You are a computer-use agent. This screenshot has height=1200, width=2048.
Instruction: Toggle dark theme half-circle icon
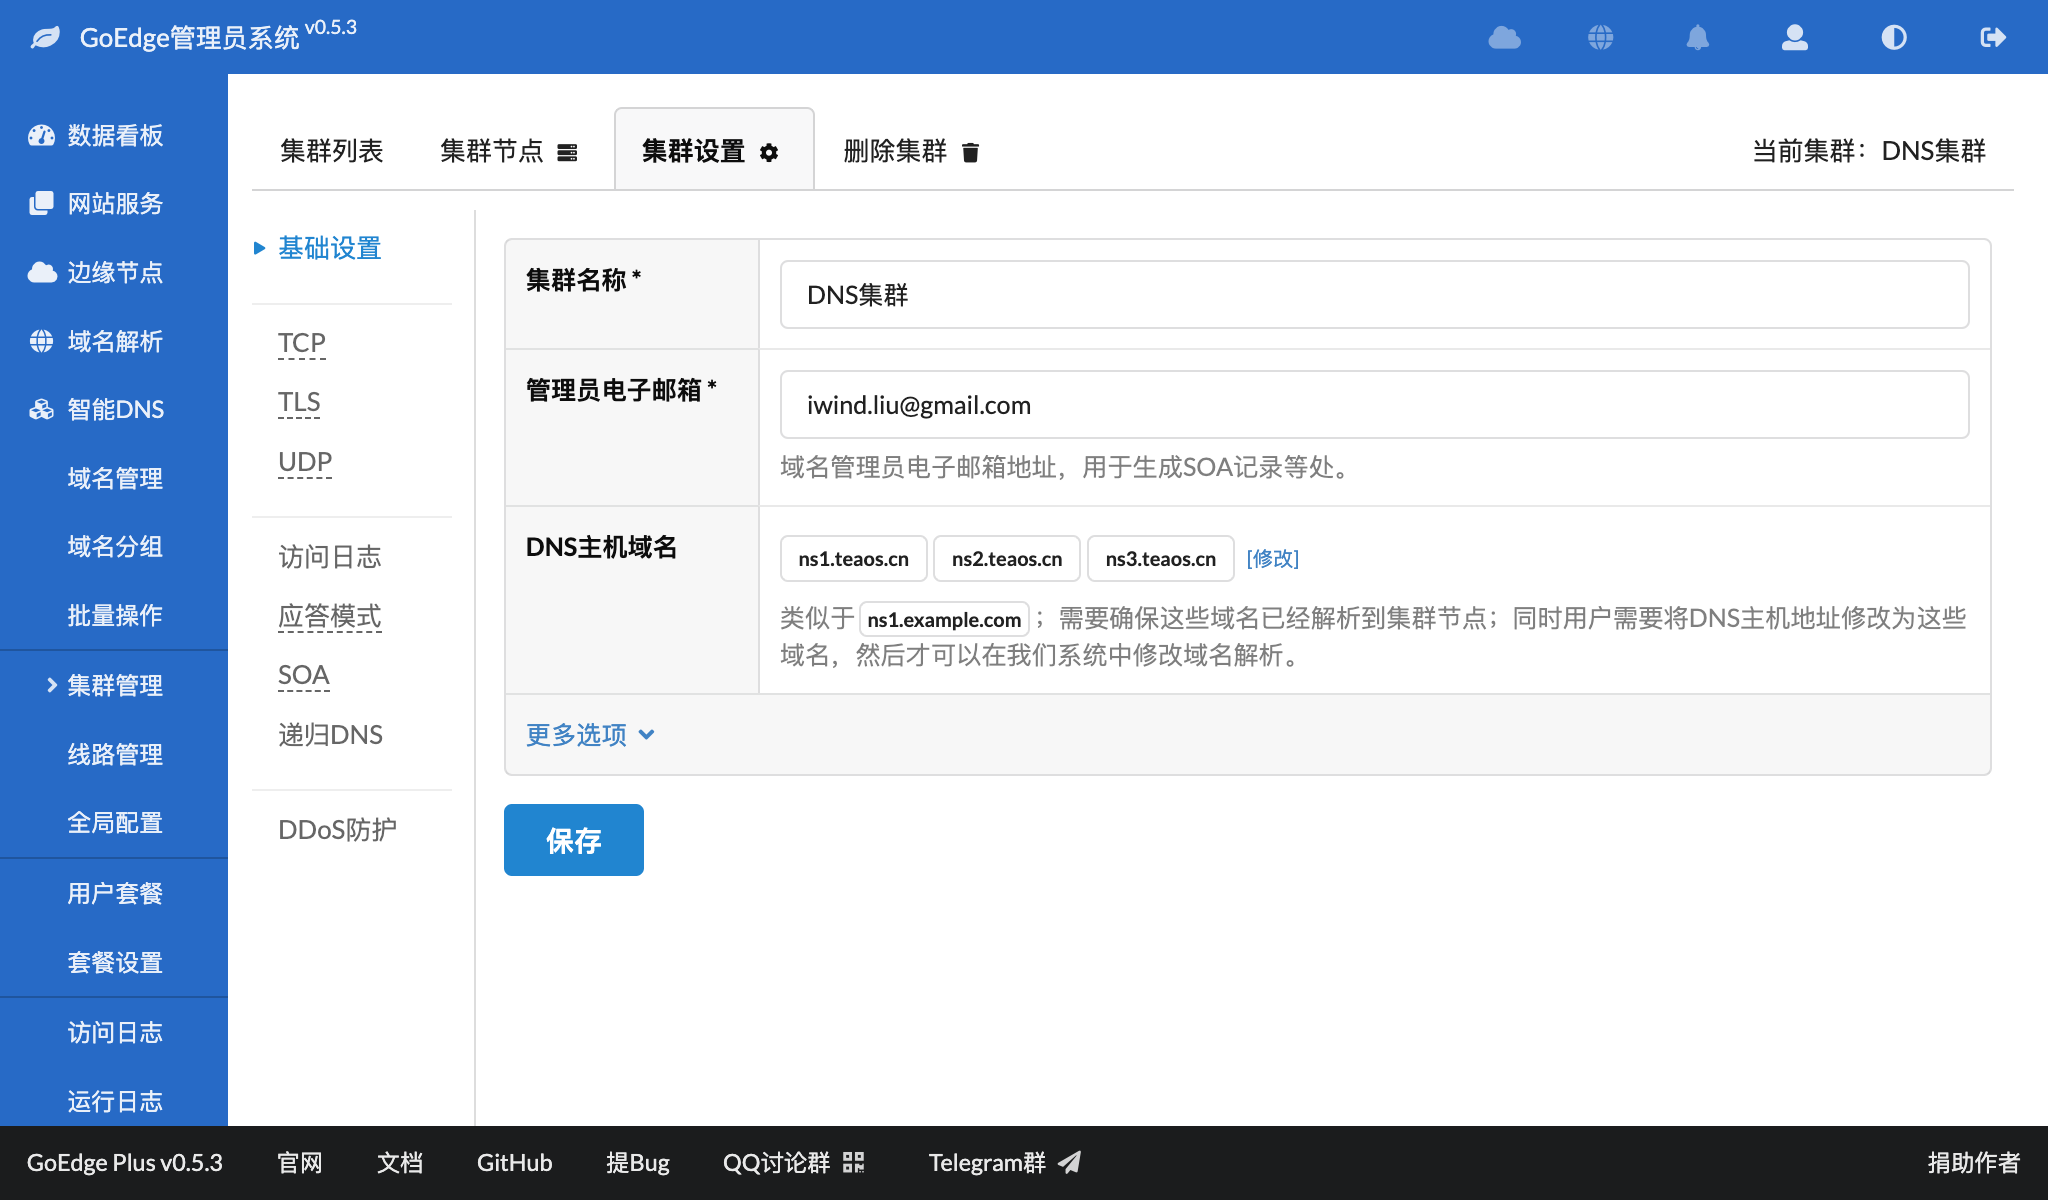[x=1894, y=38]
